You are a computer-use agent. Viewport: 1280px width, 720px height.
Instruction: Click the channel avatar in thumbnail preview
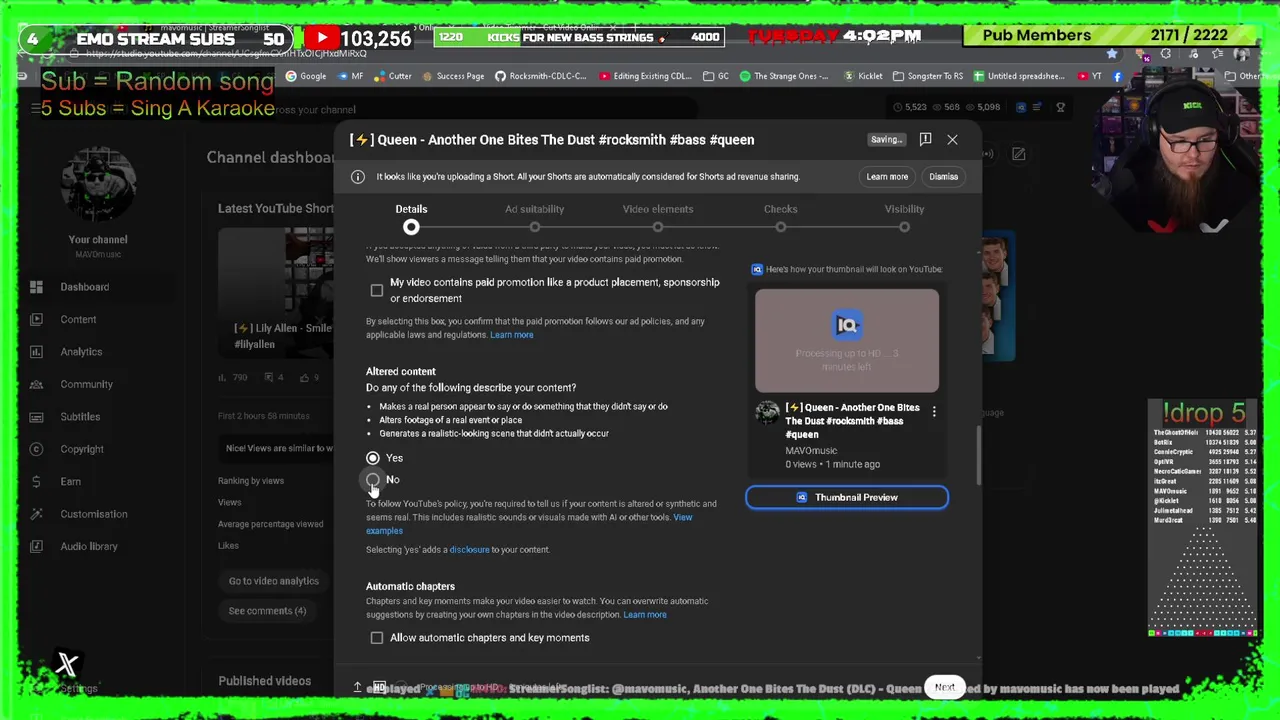click(x=767, y=413)
